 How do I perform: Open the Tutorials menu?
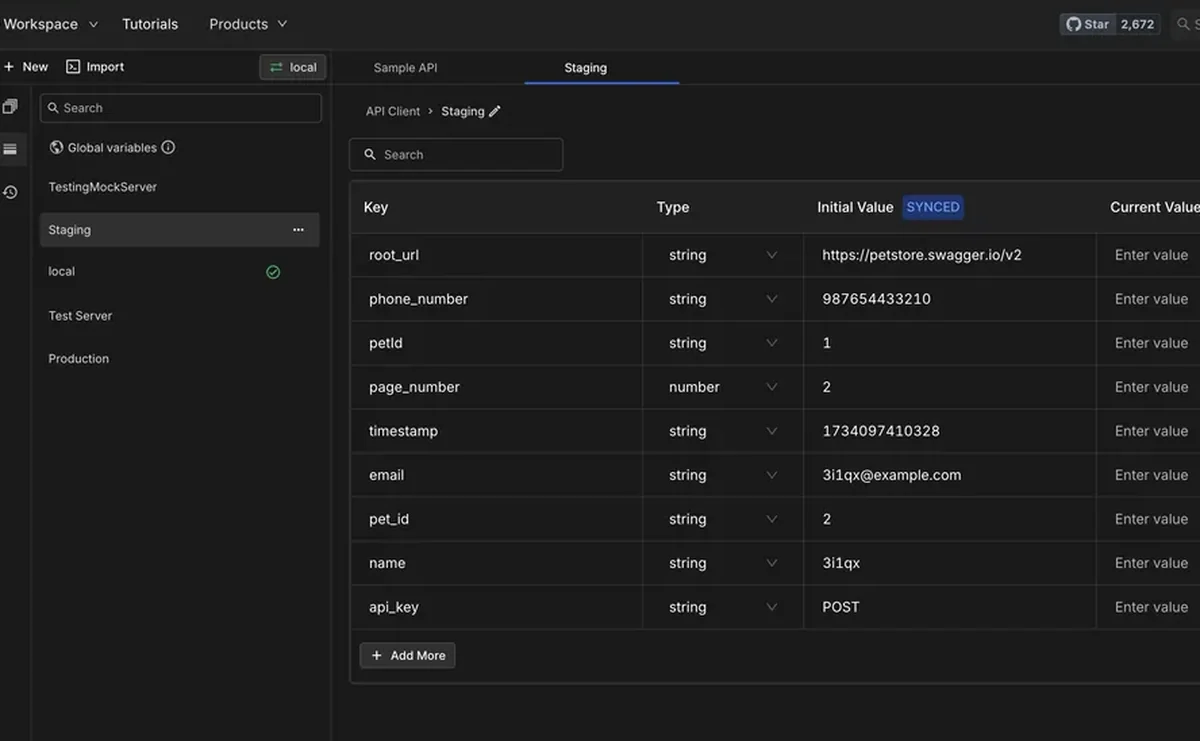pos(150,24)
